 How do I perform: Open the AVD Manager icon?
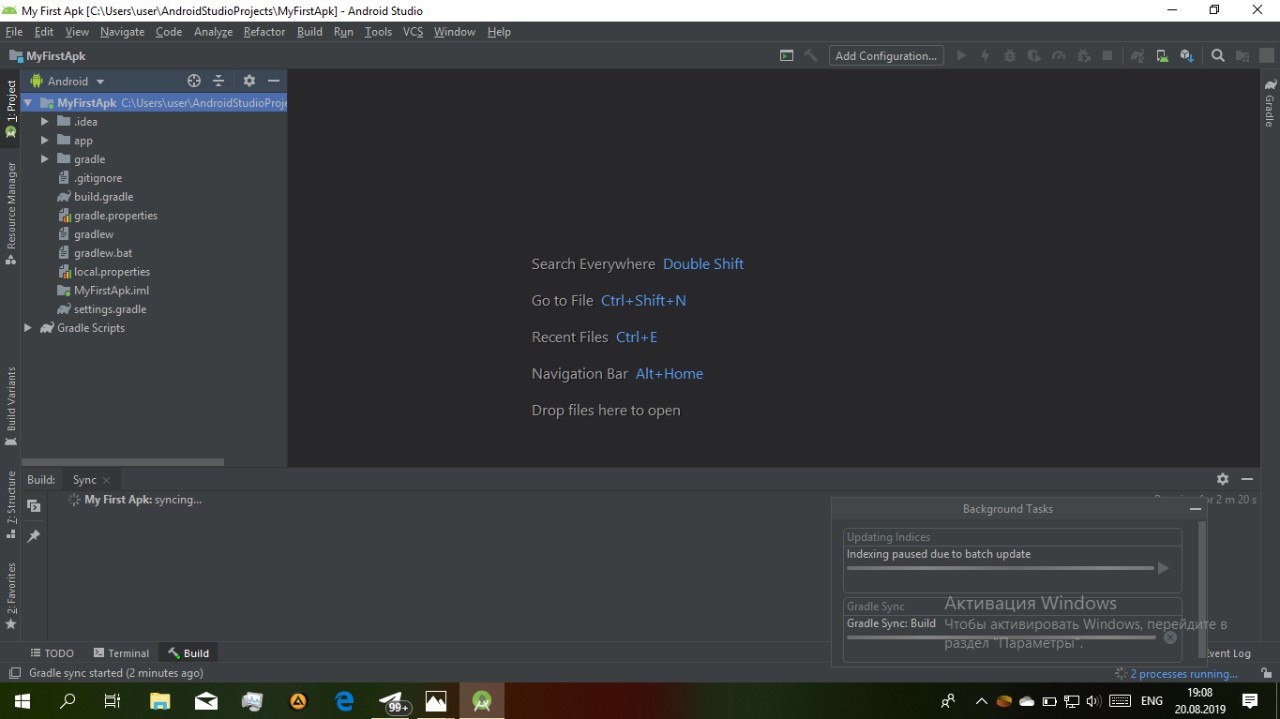(1162, 56)
